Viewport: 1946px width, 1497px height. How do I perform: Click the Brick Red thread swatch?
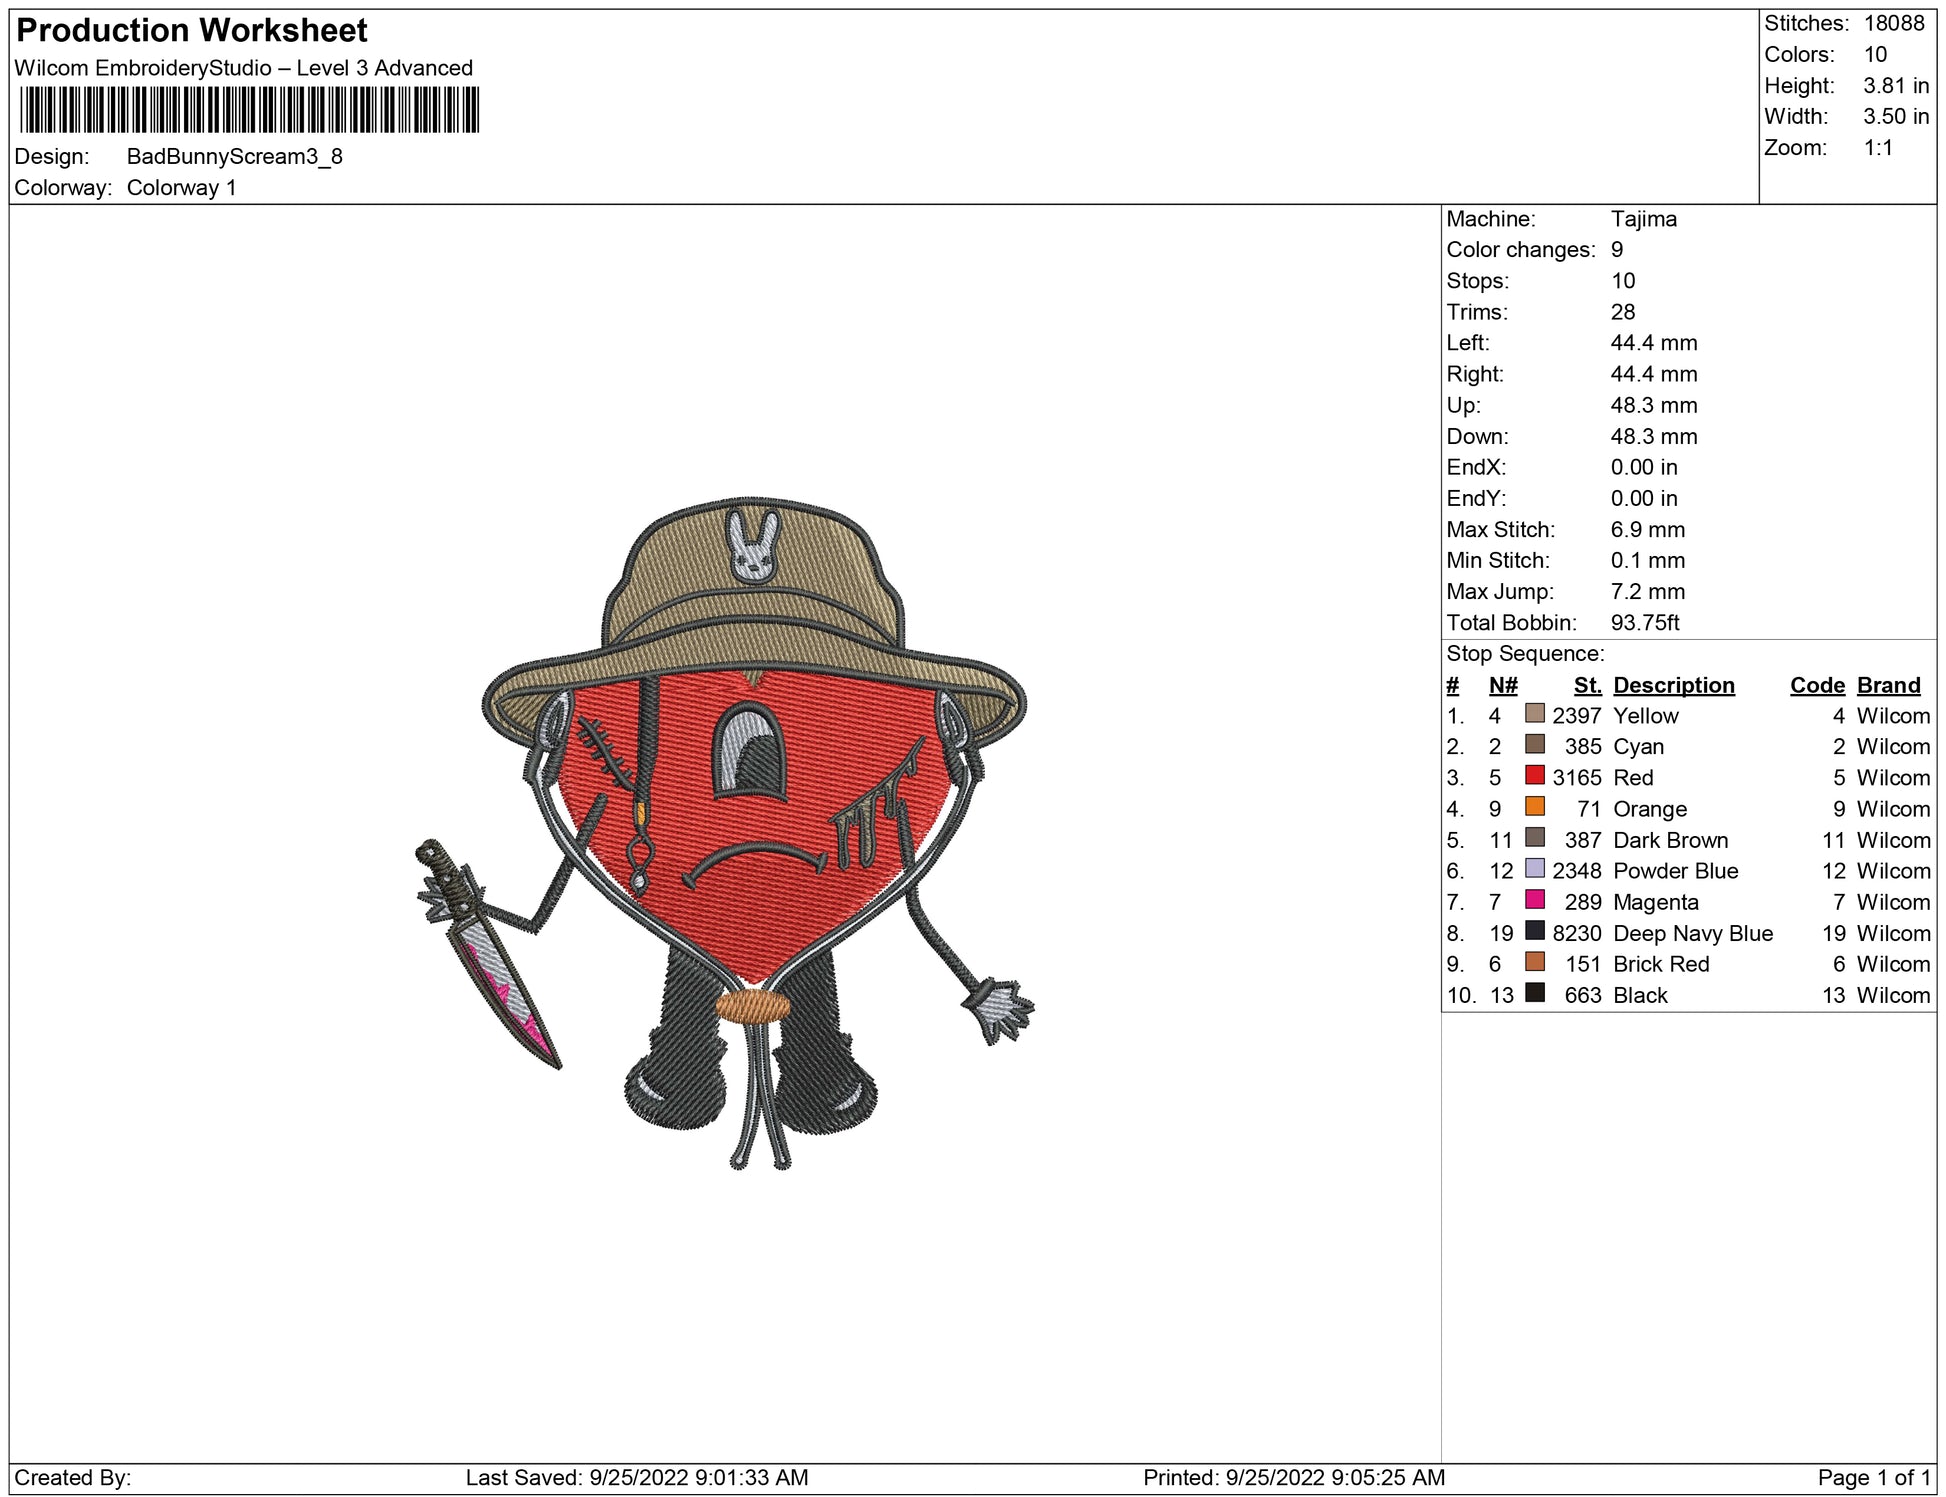[x=1534, y=961]
